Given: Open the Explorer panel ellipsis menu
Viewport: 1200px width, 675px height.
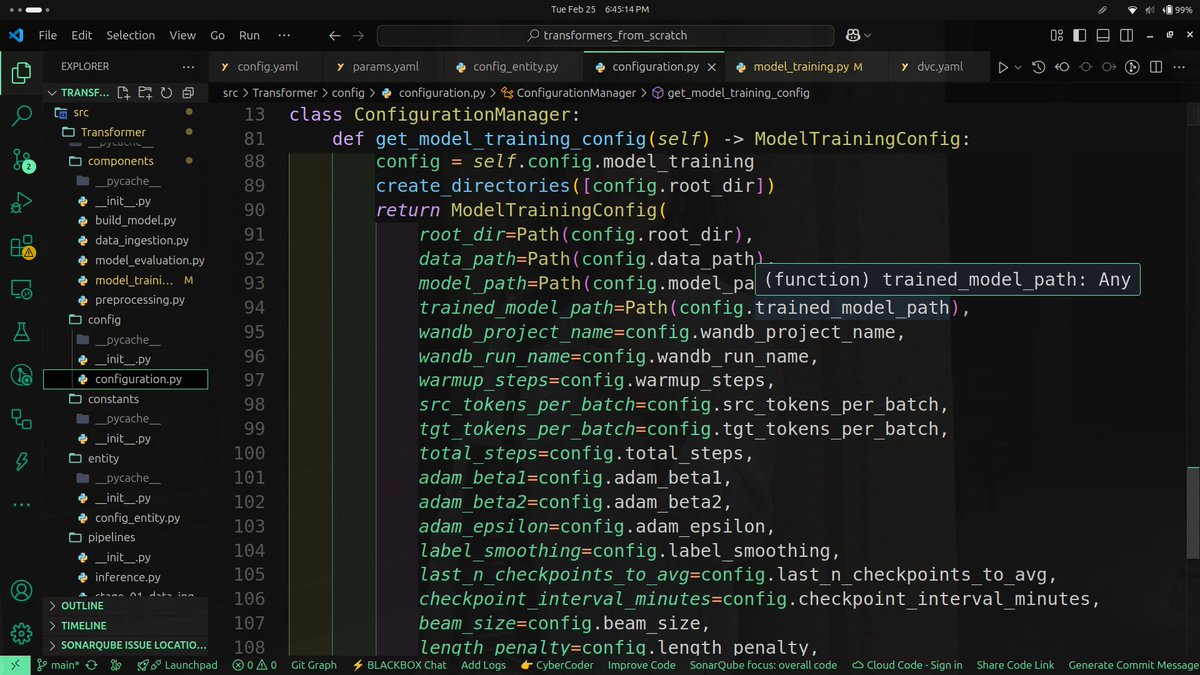Looking at the screenshot, I should click(188, 67).
